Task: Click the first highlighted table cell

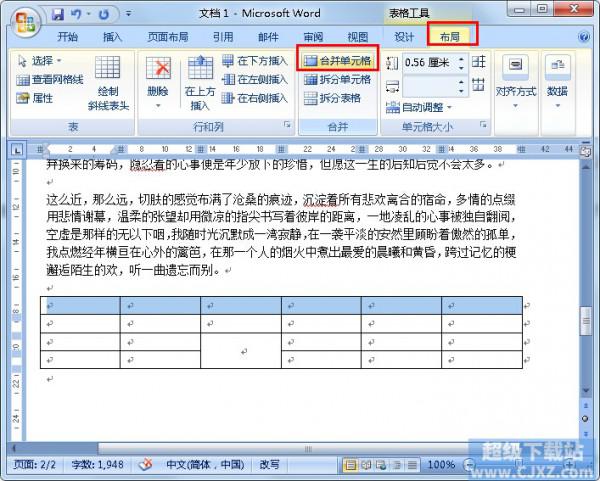Action: [80, 305]
